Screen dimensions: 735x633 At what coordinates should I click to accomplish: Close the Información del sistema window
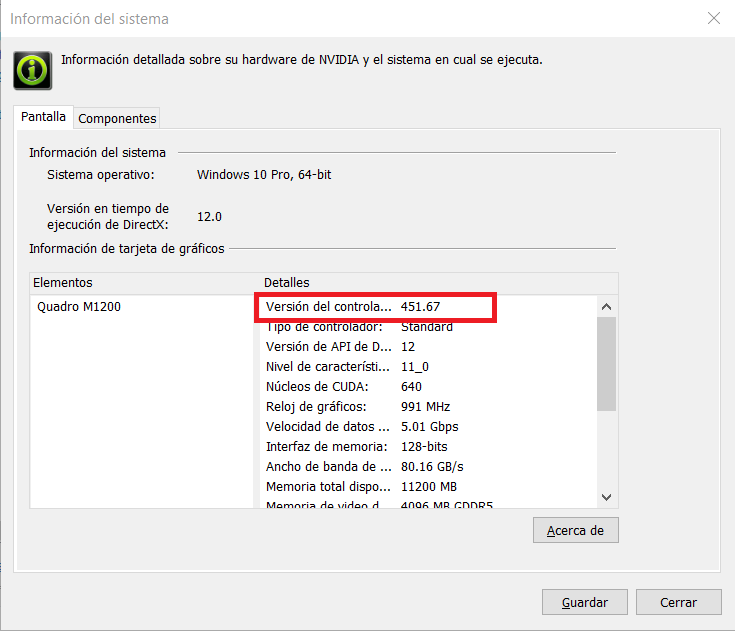tap(713, 18)
